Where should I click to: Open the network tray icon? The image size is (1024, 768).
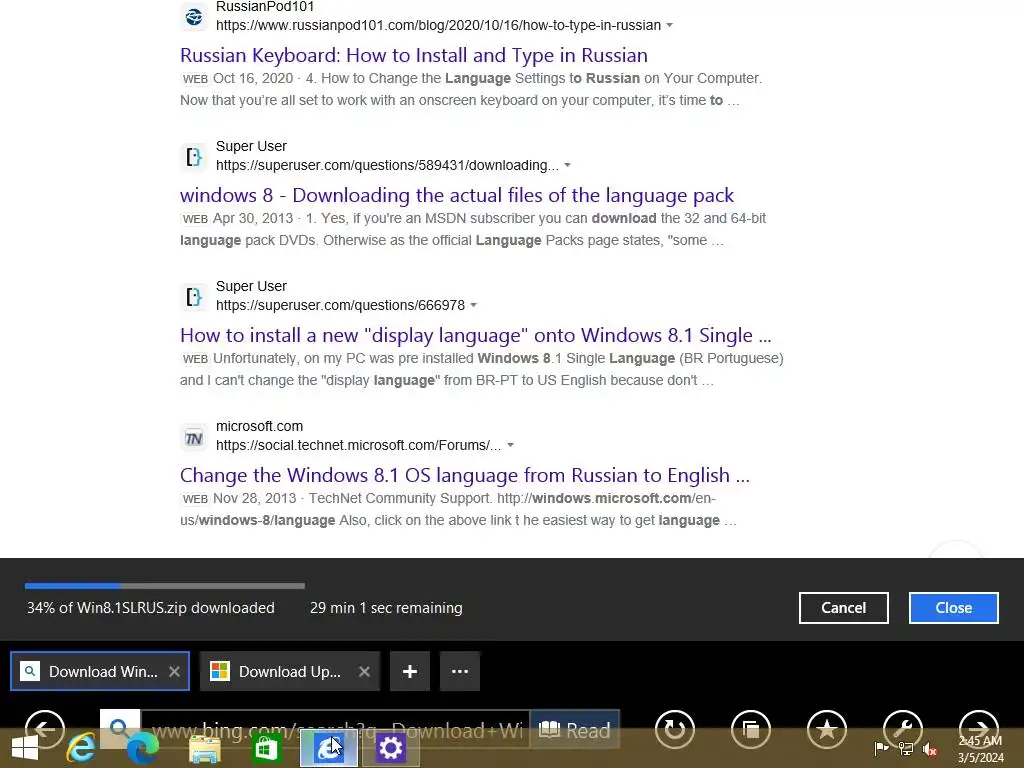tap(906, 748)
